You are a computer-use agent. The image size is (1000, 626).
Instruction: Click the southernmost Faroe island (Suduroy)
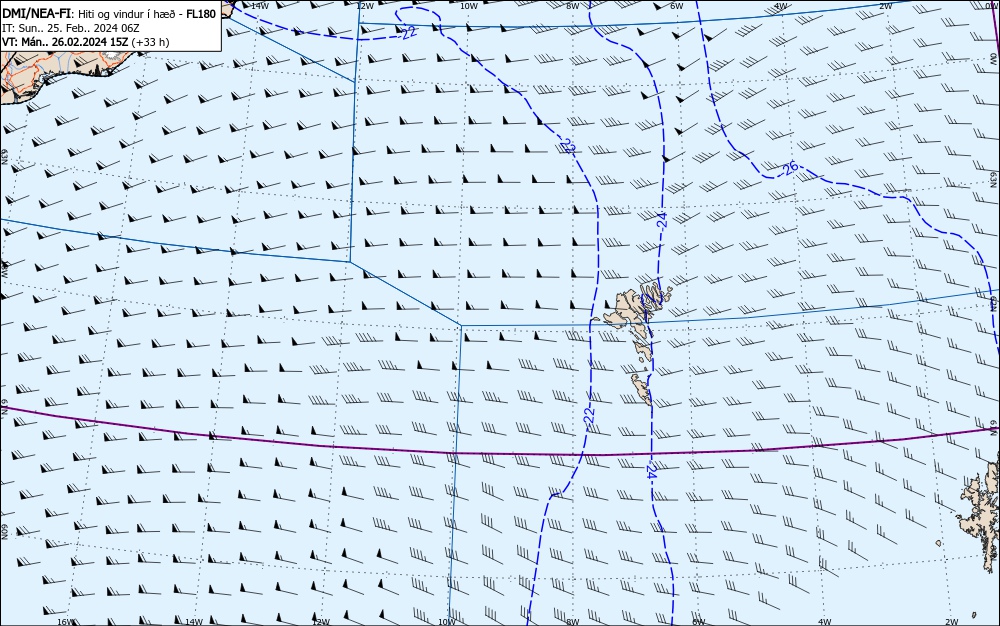click(x=642, y=388)
